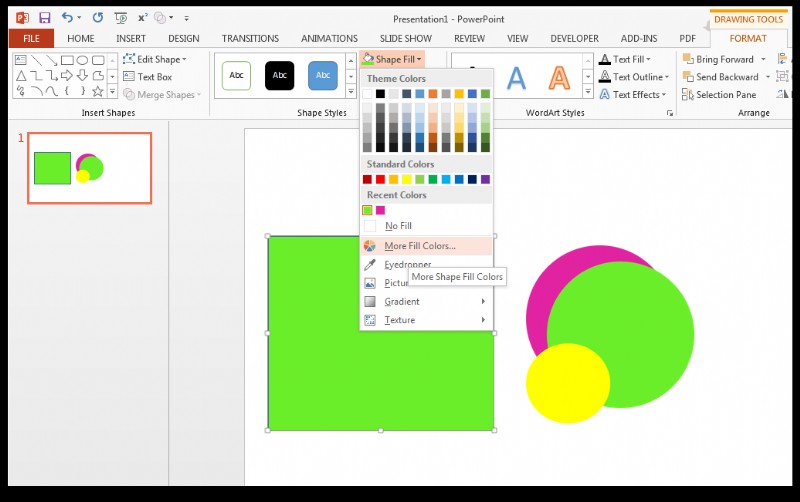The image size is (800, 502).
Task: Click the Save icon in Quick Access Toolbar
Action: coord(45,18)
